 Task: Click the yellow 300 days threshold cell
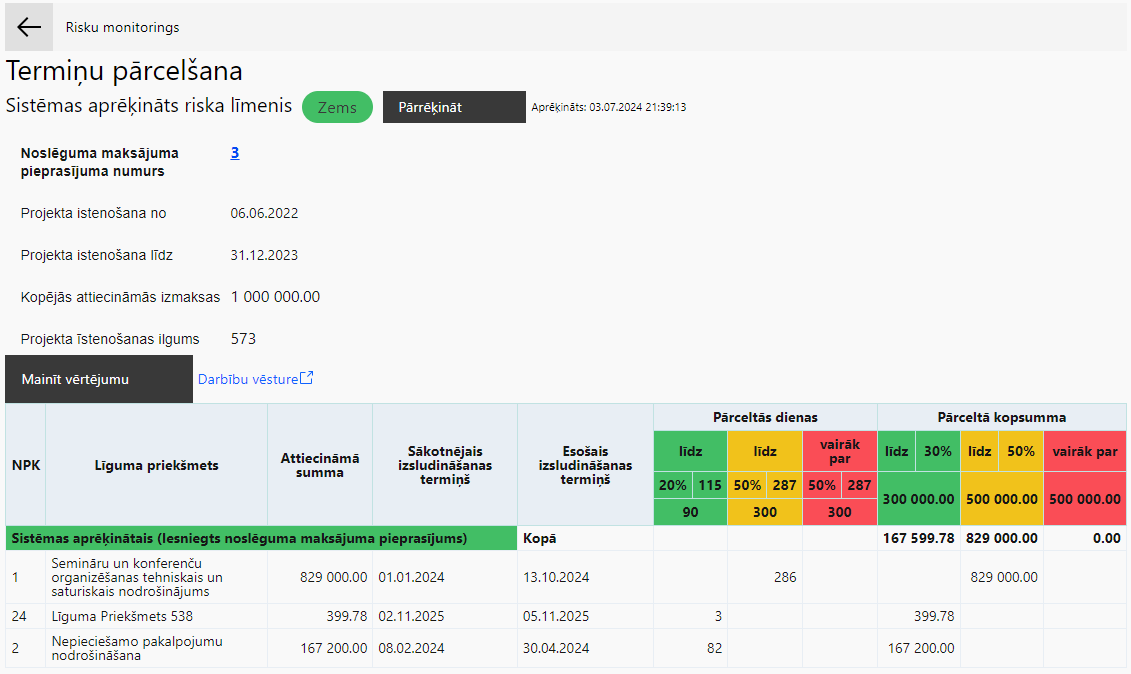[765, 512]
